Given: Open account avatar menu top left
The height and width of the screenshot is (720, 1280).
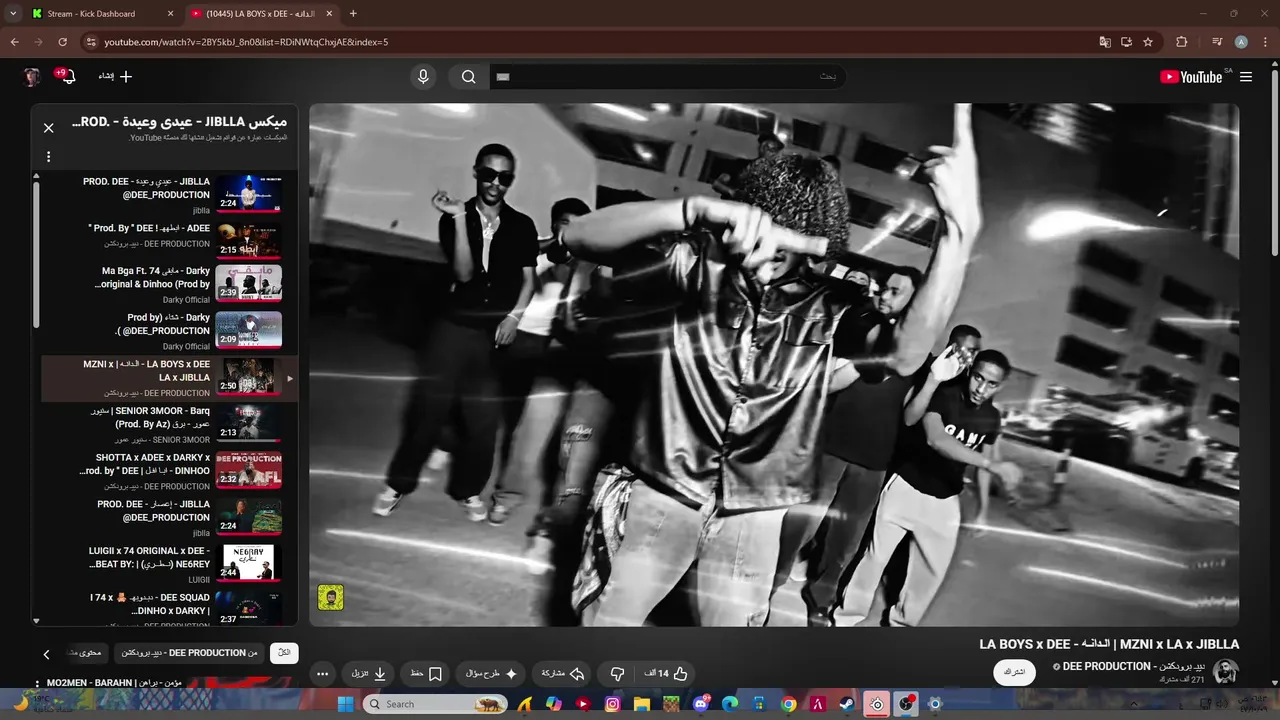Looking at the screenshot, I should click(x=32, y=77).
